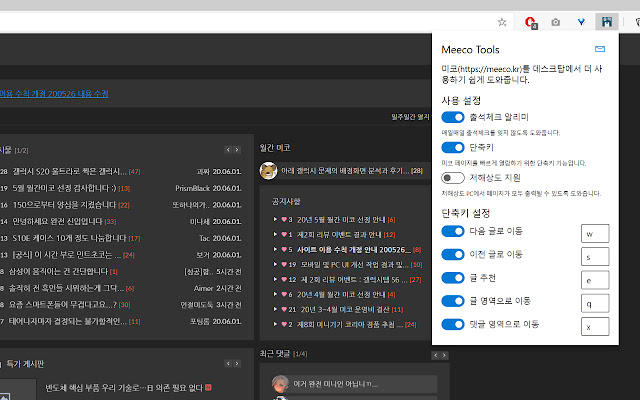Click the Meeco Tools extension toolbar icon
This screenshot has height=400, width=640.
click(607, 22)
